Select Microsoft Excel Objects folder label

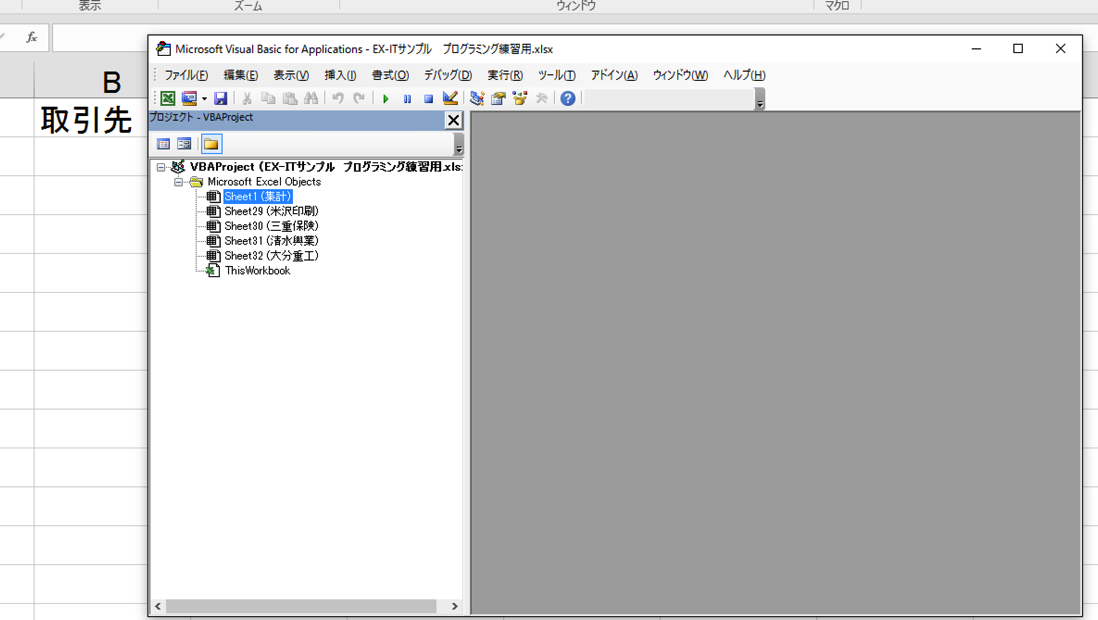[264, 181]
